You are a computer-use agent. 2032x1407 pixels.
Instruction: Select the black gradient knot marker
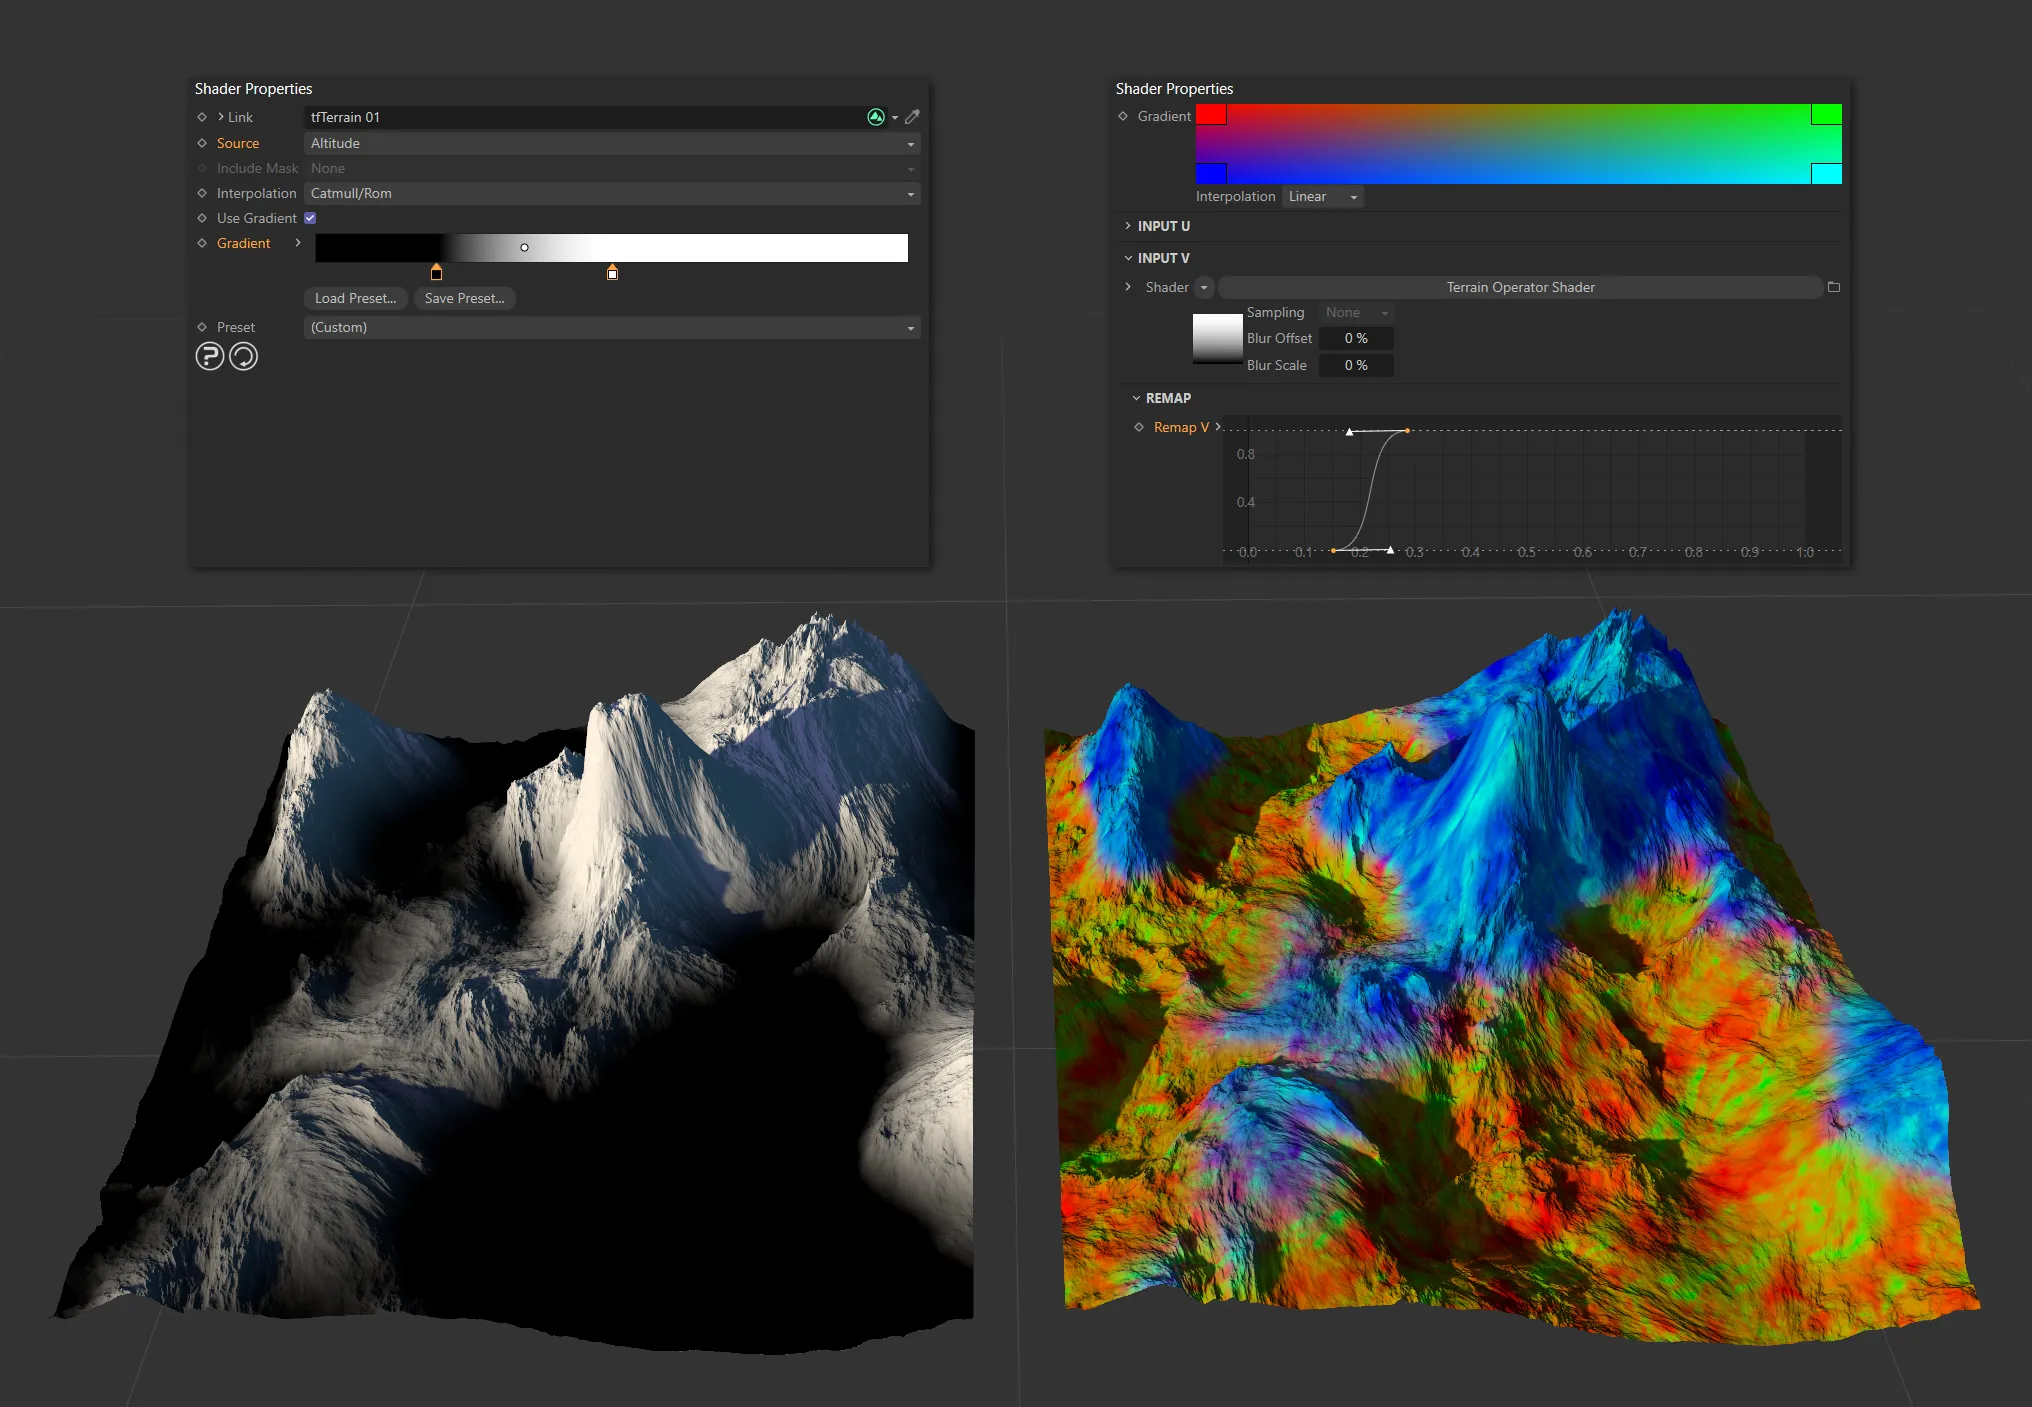[436, 272]
